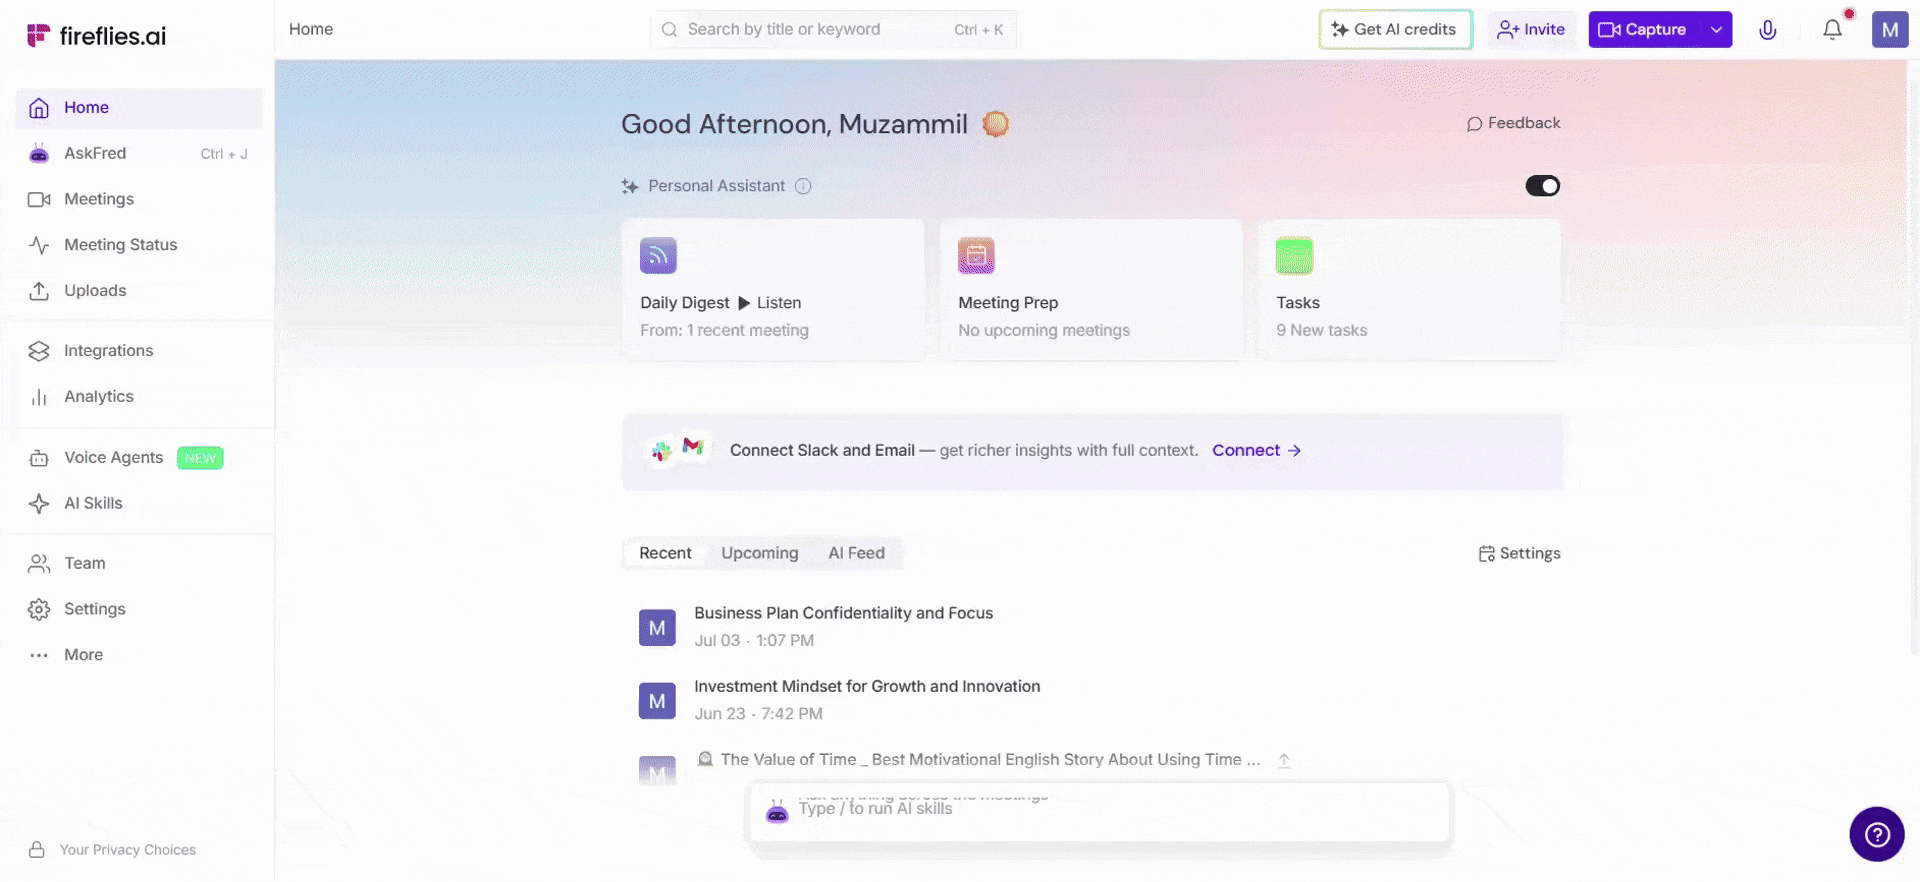
Task: Open Integrations from the sidebar
Action: pos(139,351)
